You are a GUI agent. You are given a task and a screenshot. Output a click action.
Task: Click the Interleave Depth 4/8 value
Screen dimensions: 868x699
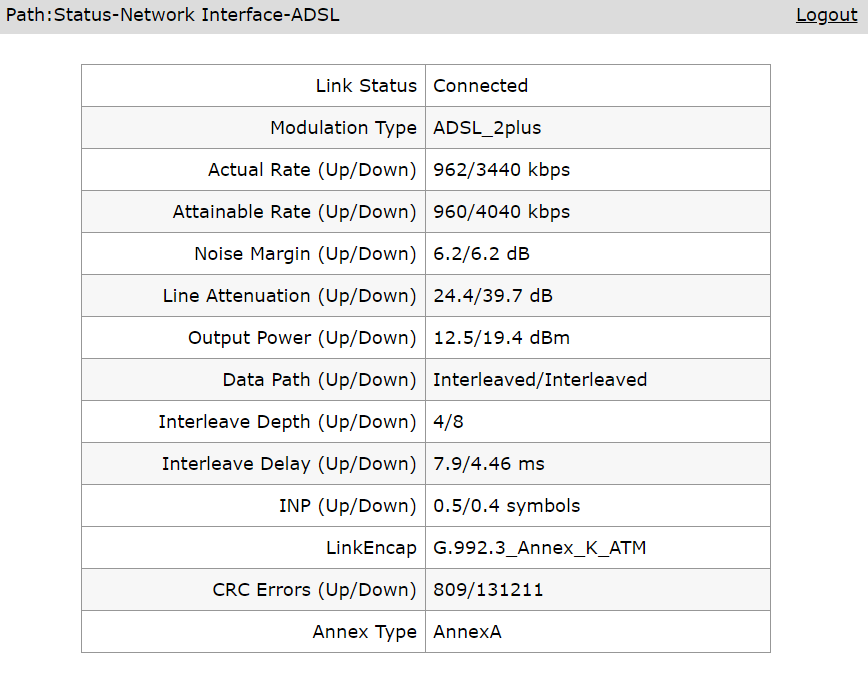point(448,422)
